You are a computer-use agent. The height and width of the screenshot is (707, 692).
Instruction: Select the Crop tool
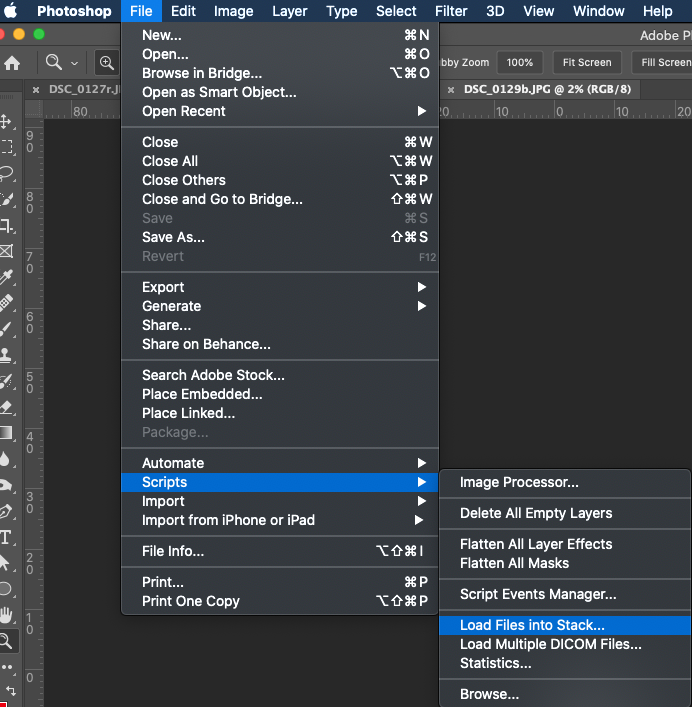(x=7, y=225)
